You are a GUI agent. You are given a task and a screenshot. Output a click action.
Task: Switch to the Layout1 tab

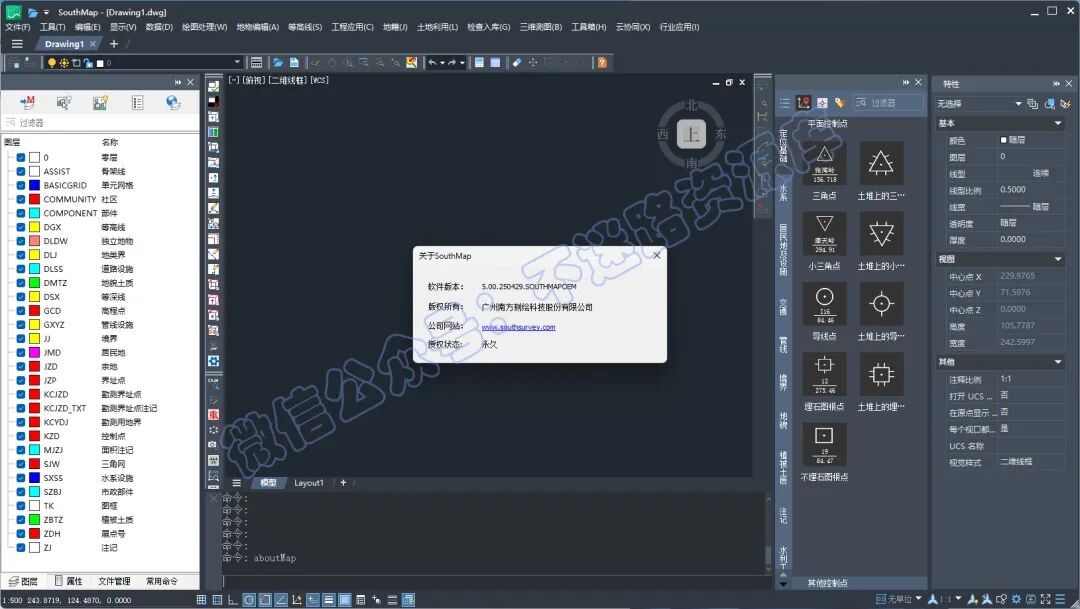click(309, 483)
